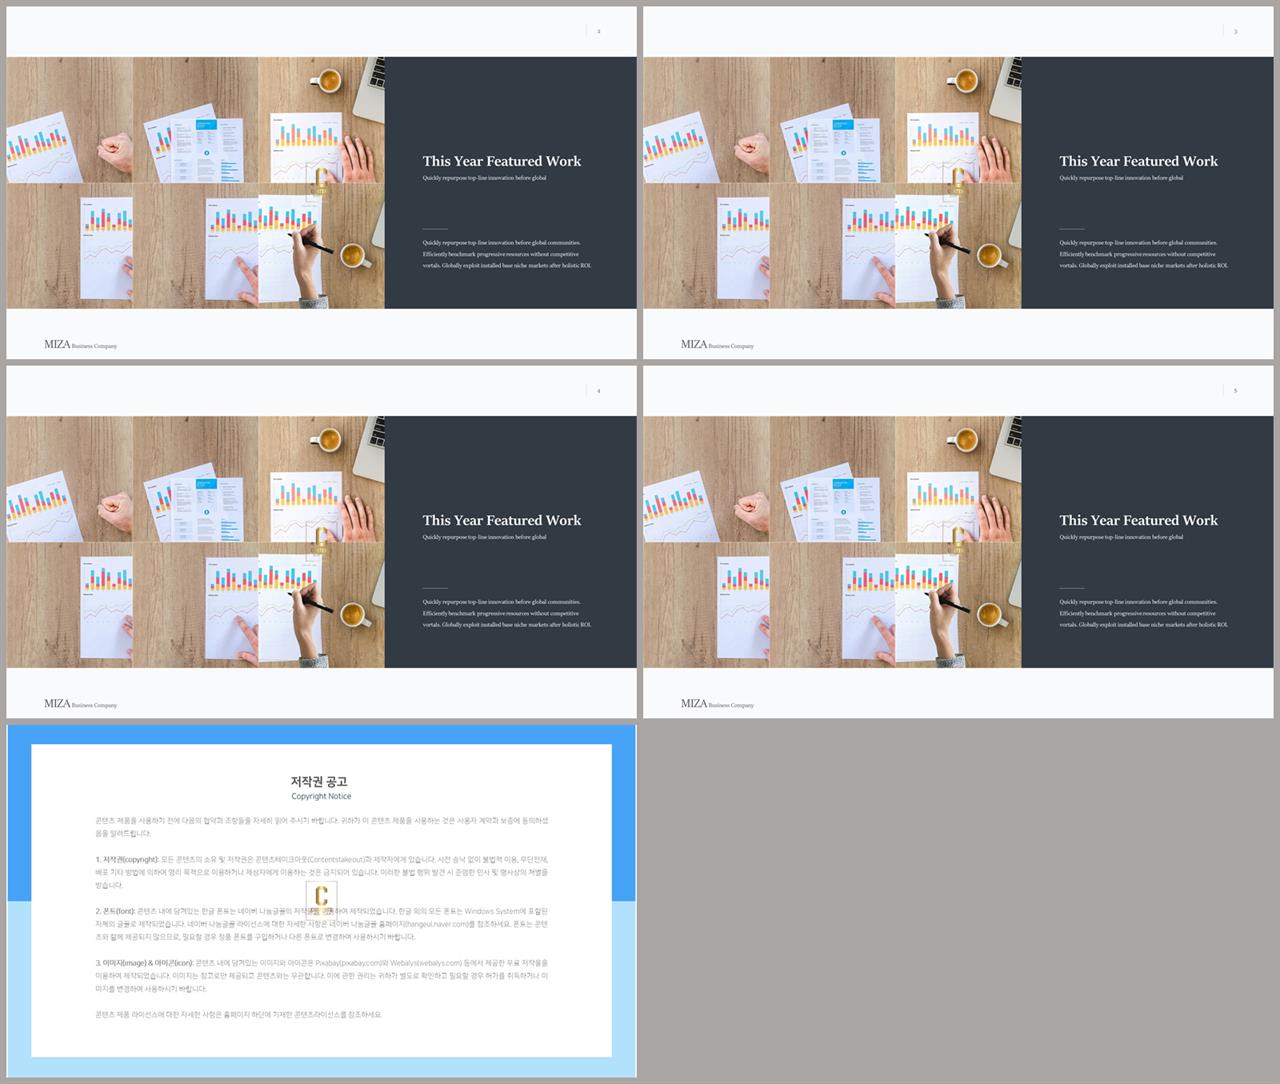1280x1084 pixels.
Task: Click 'This Year Featured Work' title on first slide
Action: [x=501, y=161]
